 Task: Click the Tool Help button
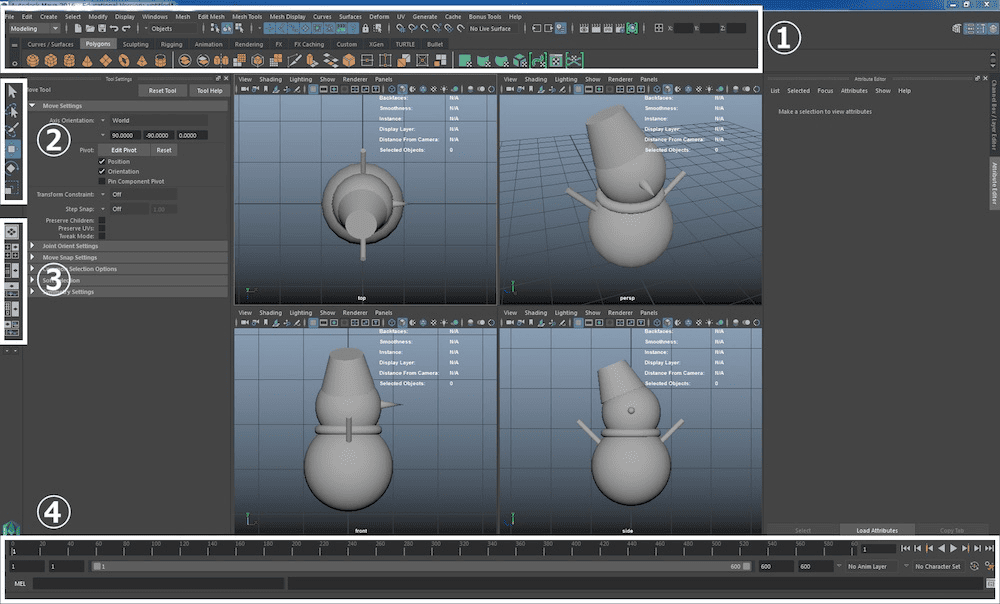[209, 91]
